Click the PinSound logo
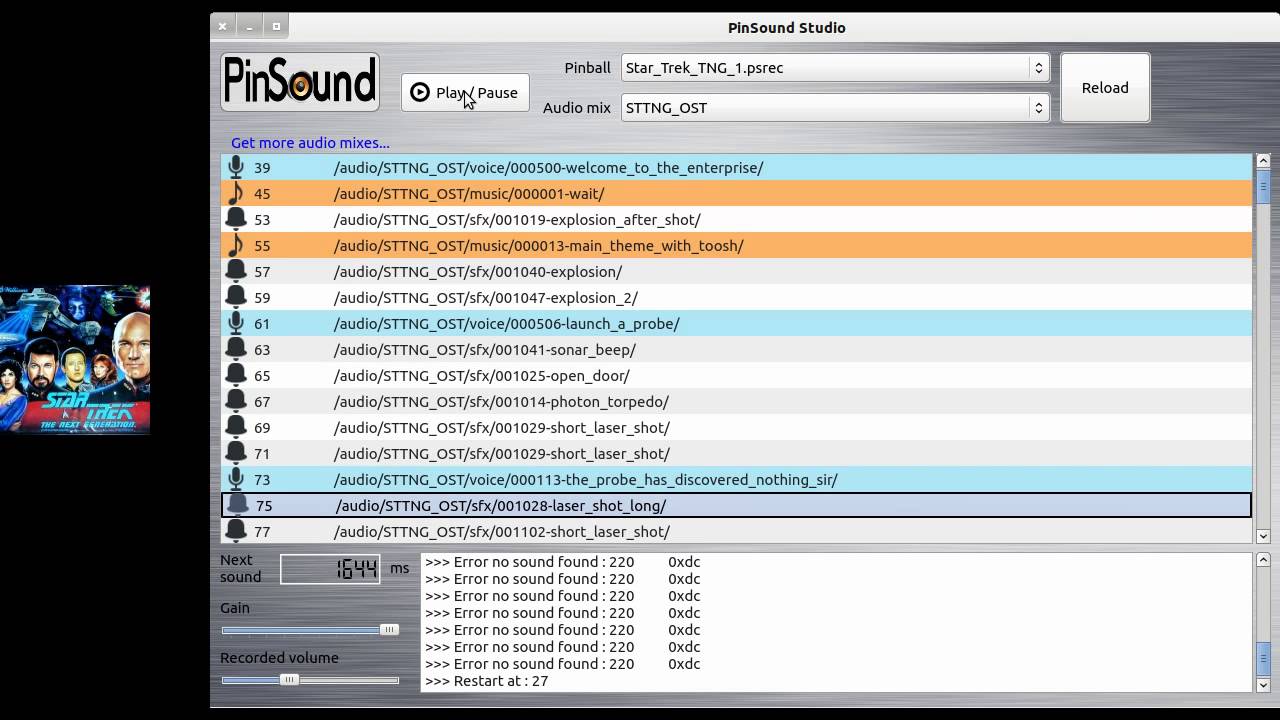Viewport: 1280px width, 720px height. pyautogui.click(x=300, y=82)
